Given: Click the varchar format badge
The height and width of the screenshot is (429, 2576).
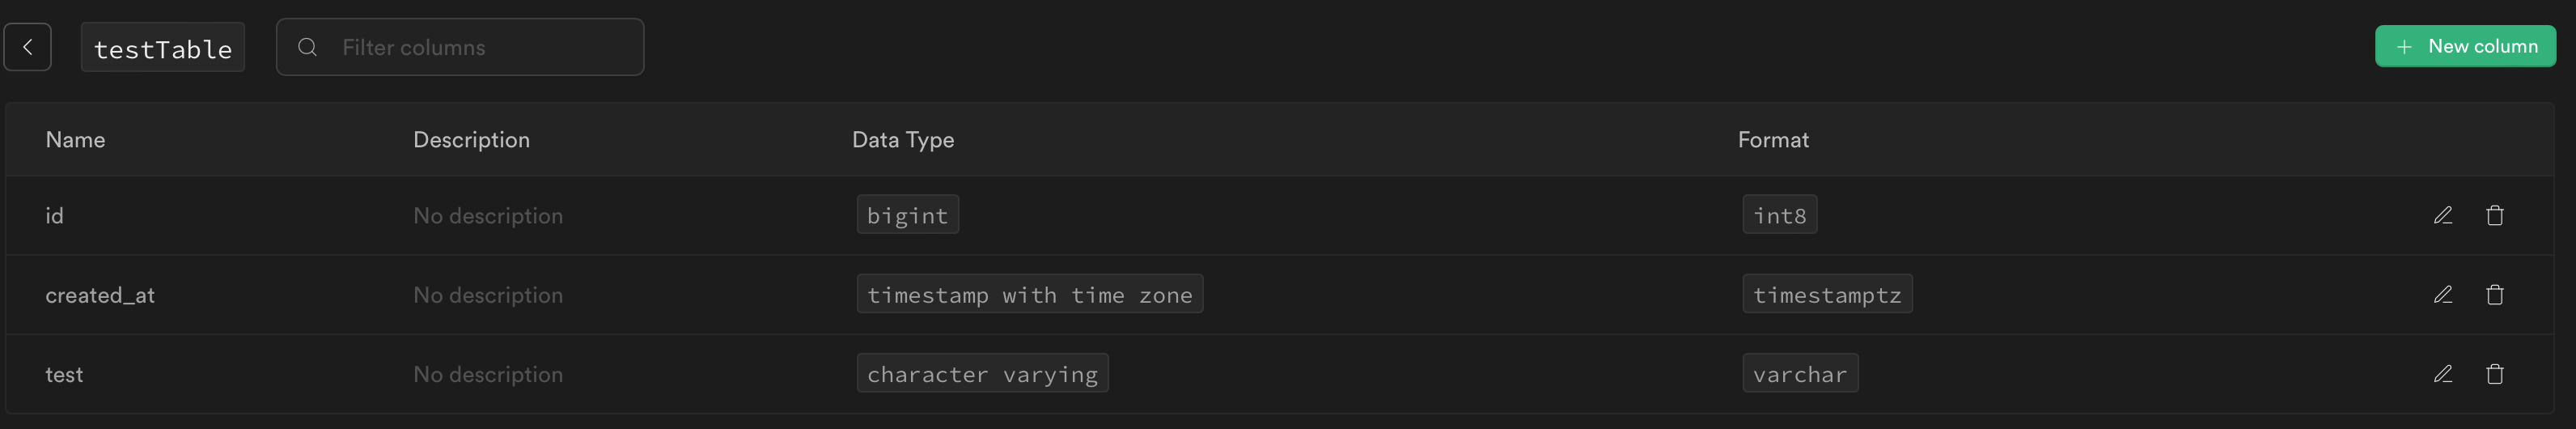Looking at the screenshot, I should point(1799,373).
